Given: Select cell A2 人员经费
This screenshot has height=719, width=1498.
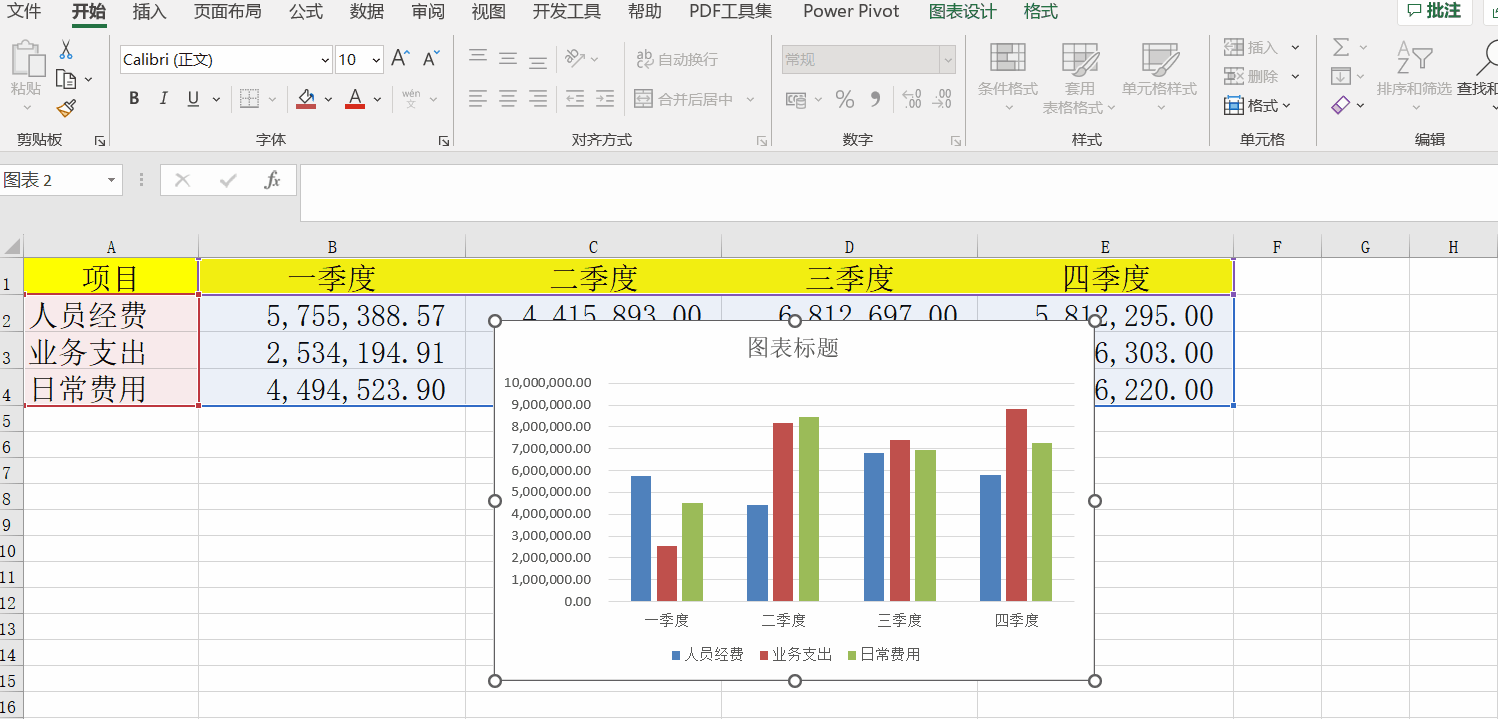Looking at the screenshot, I should coord(111,314).
